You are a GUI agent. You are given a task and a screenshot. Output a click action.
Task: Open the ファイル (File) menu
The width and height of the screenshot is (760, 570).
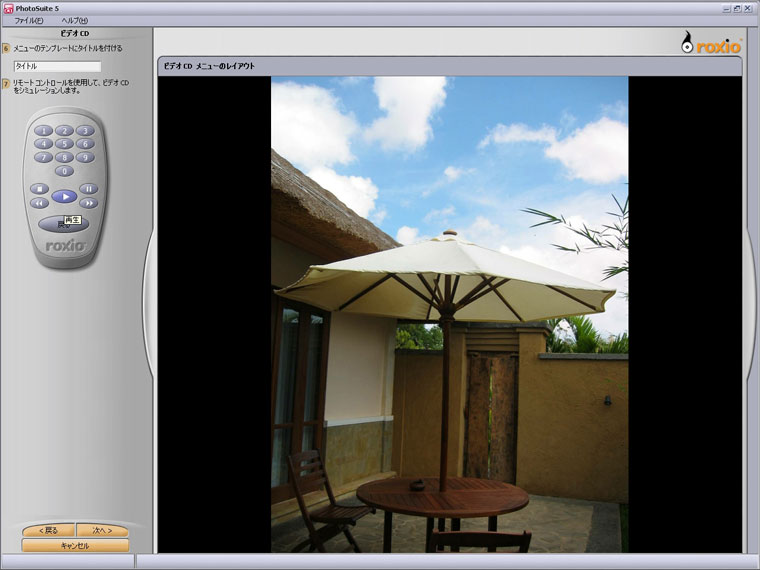(29, 20)
